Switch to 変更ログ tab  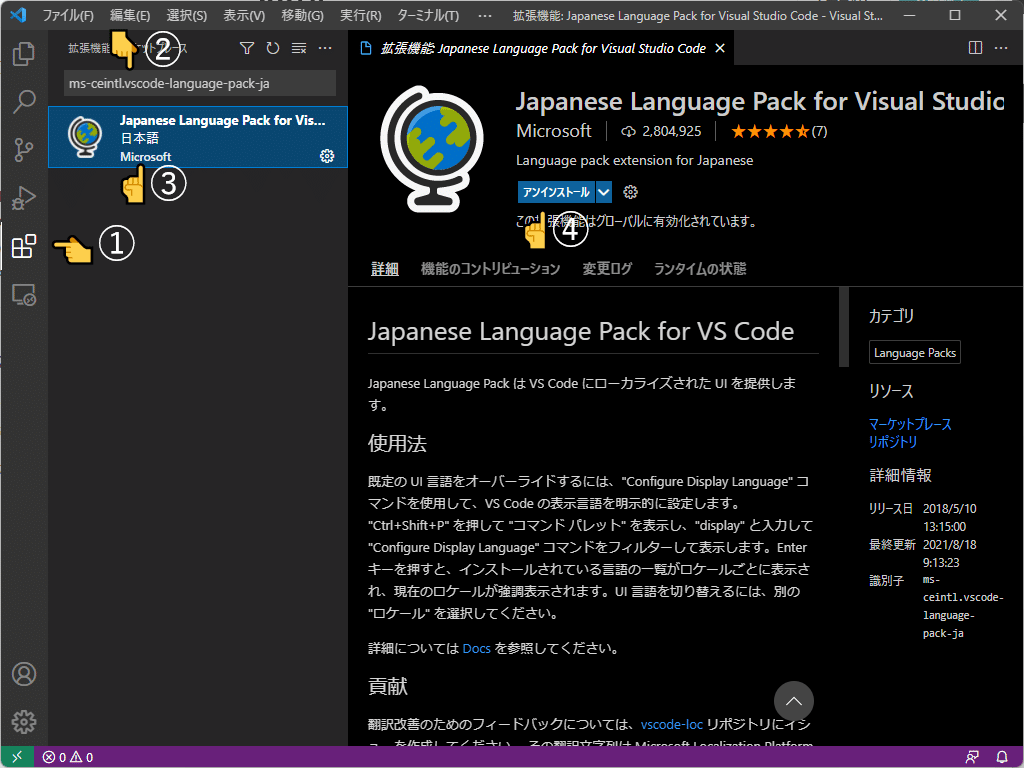coord(607,269)
